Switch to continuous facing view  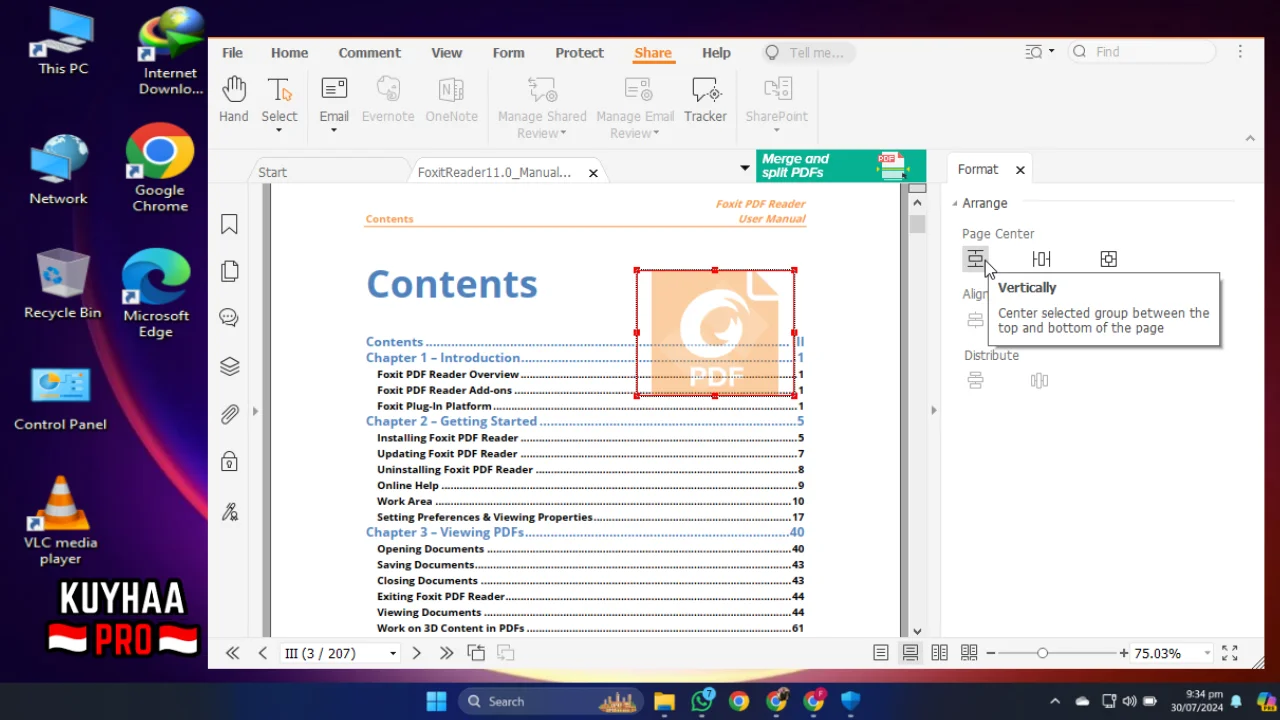[969, 653]
